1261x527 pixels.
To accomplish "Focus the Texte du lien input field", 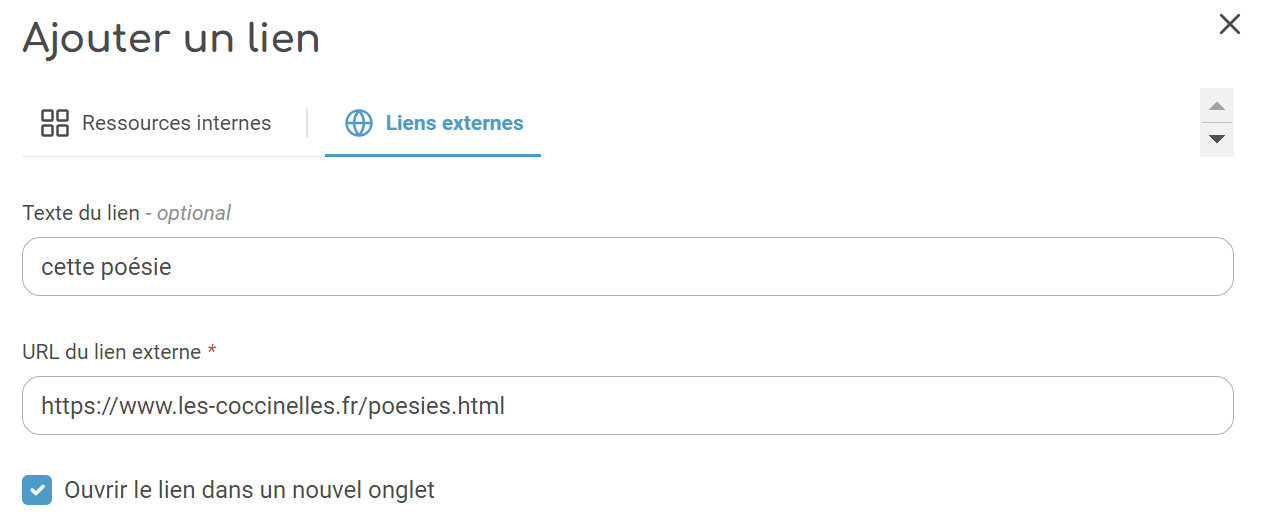I will (x=627, y=267).
